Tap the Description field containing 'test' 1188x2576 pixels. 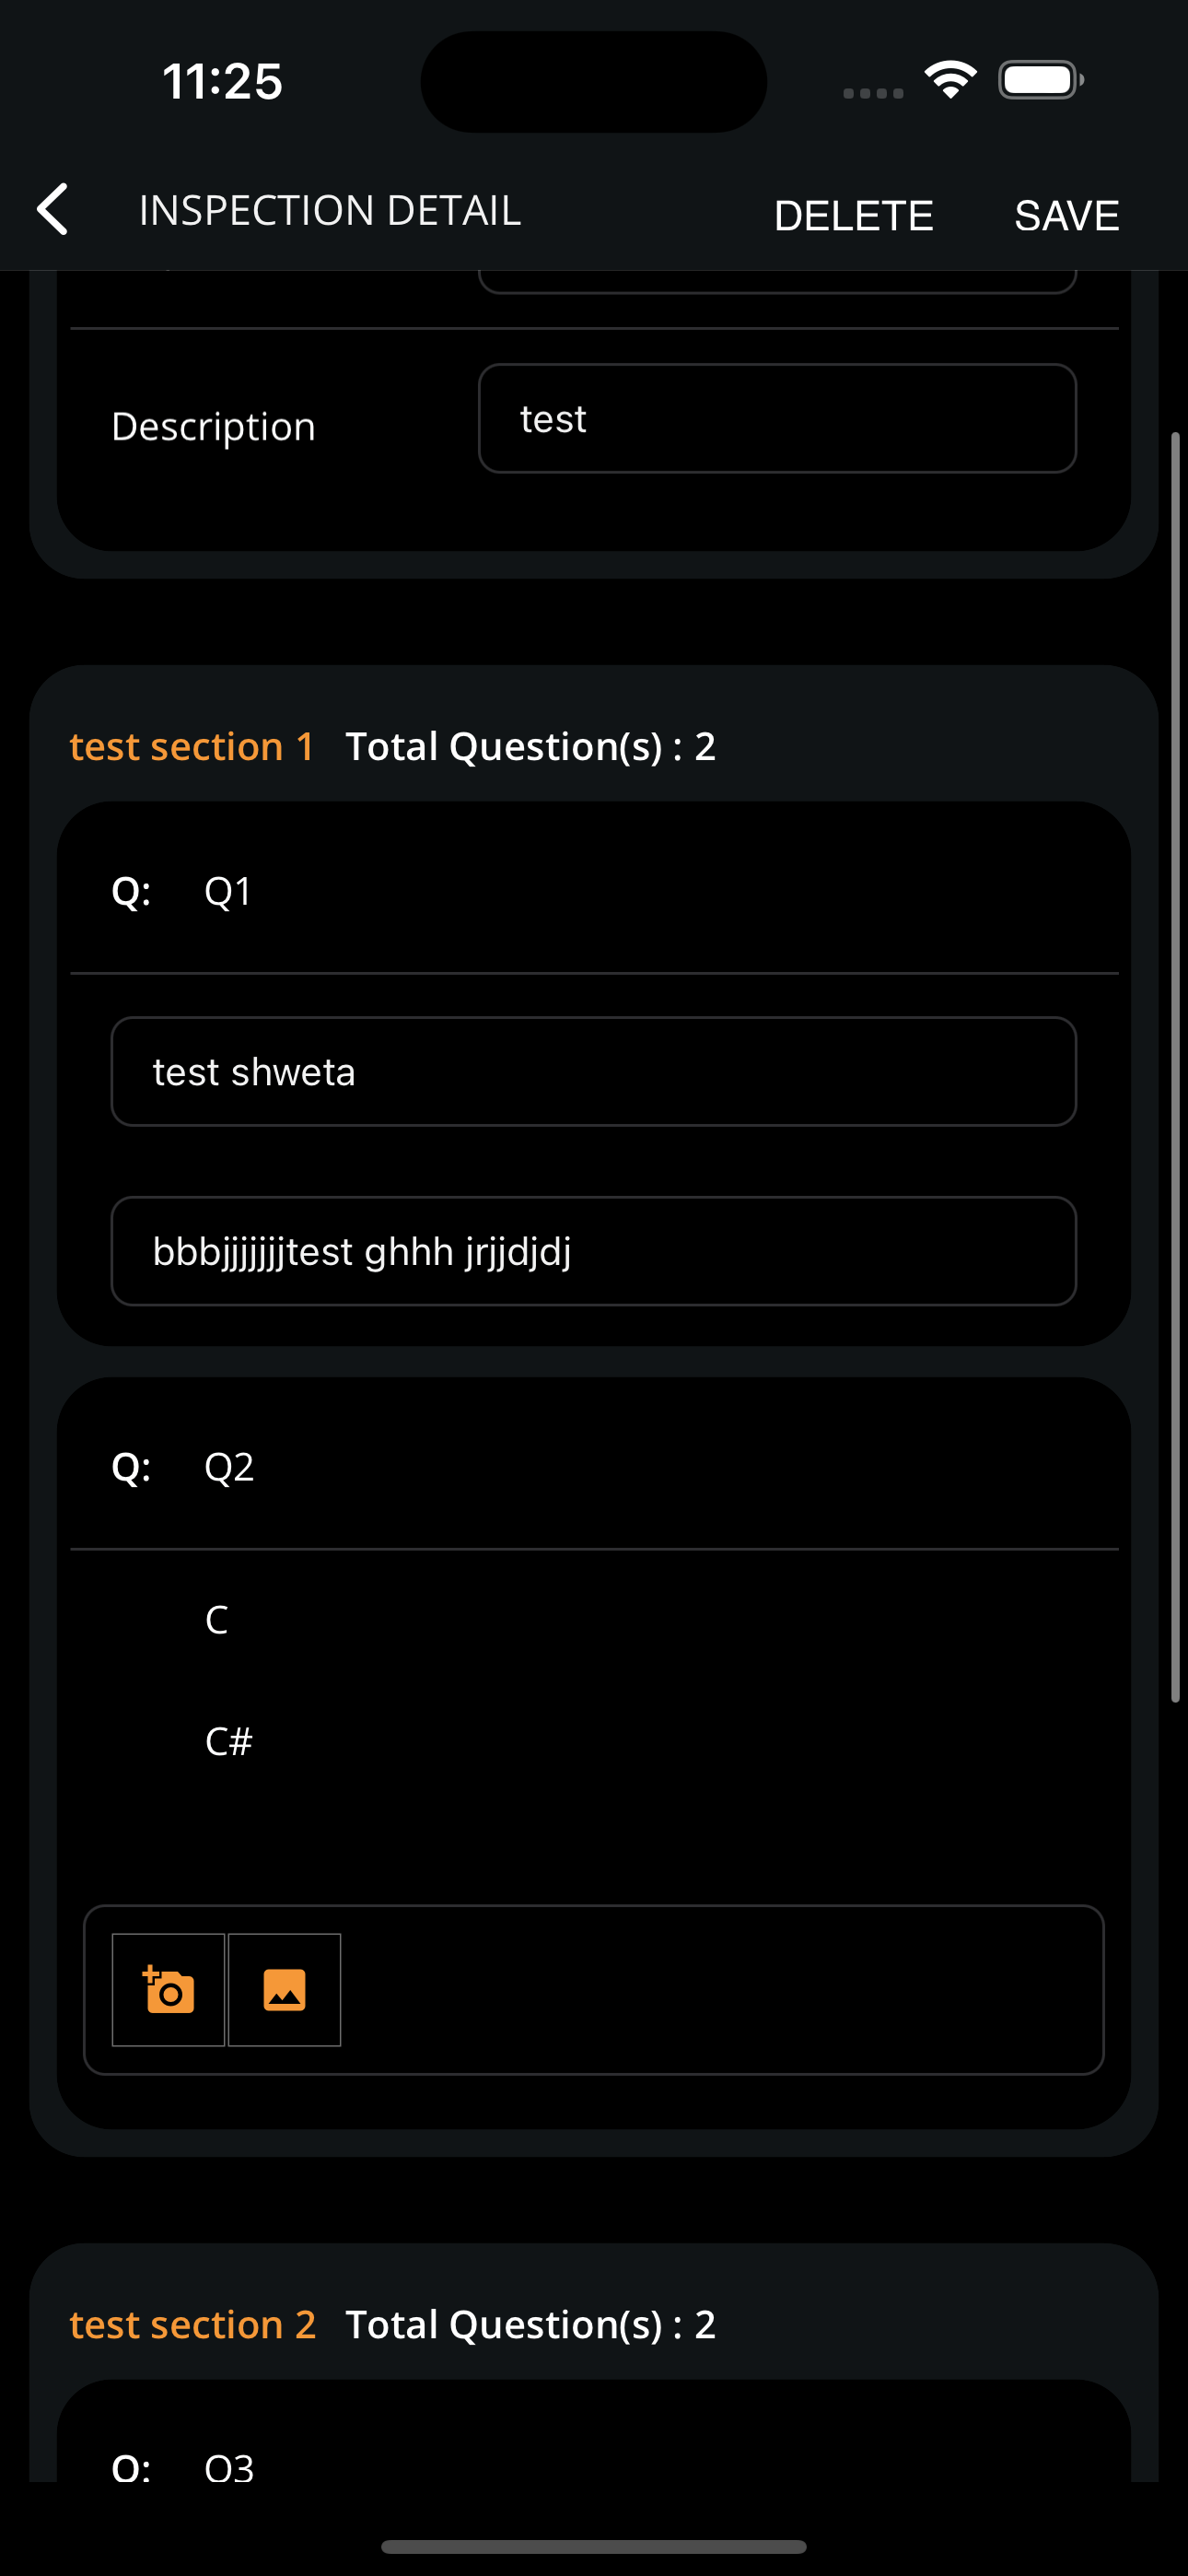coord(777,418)
